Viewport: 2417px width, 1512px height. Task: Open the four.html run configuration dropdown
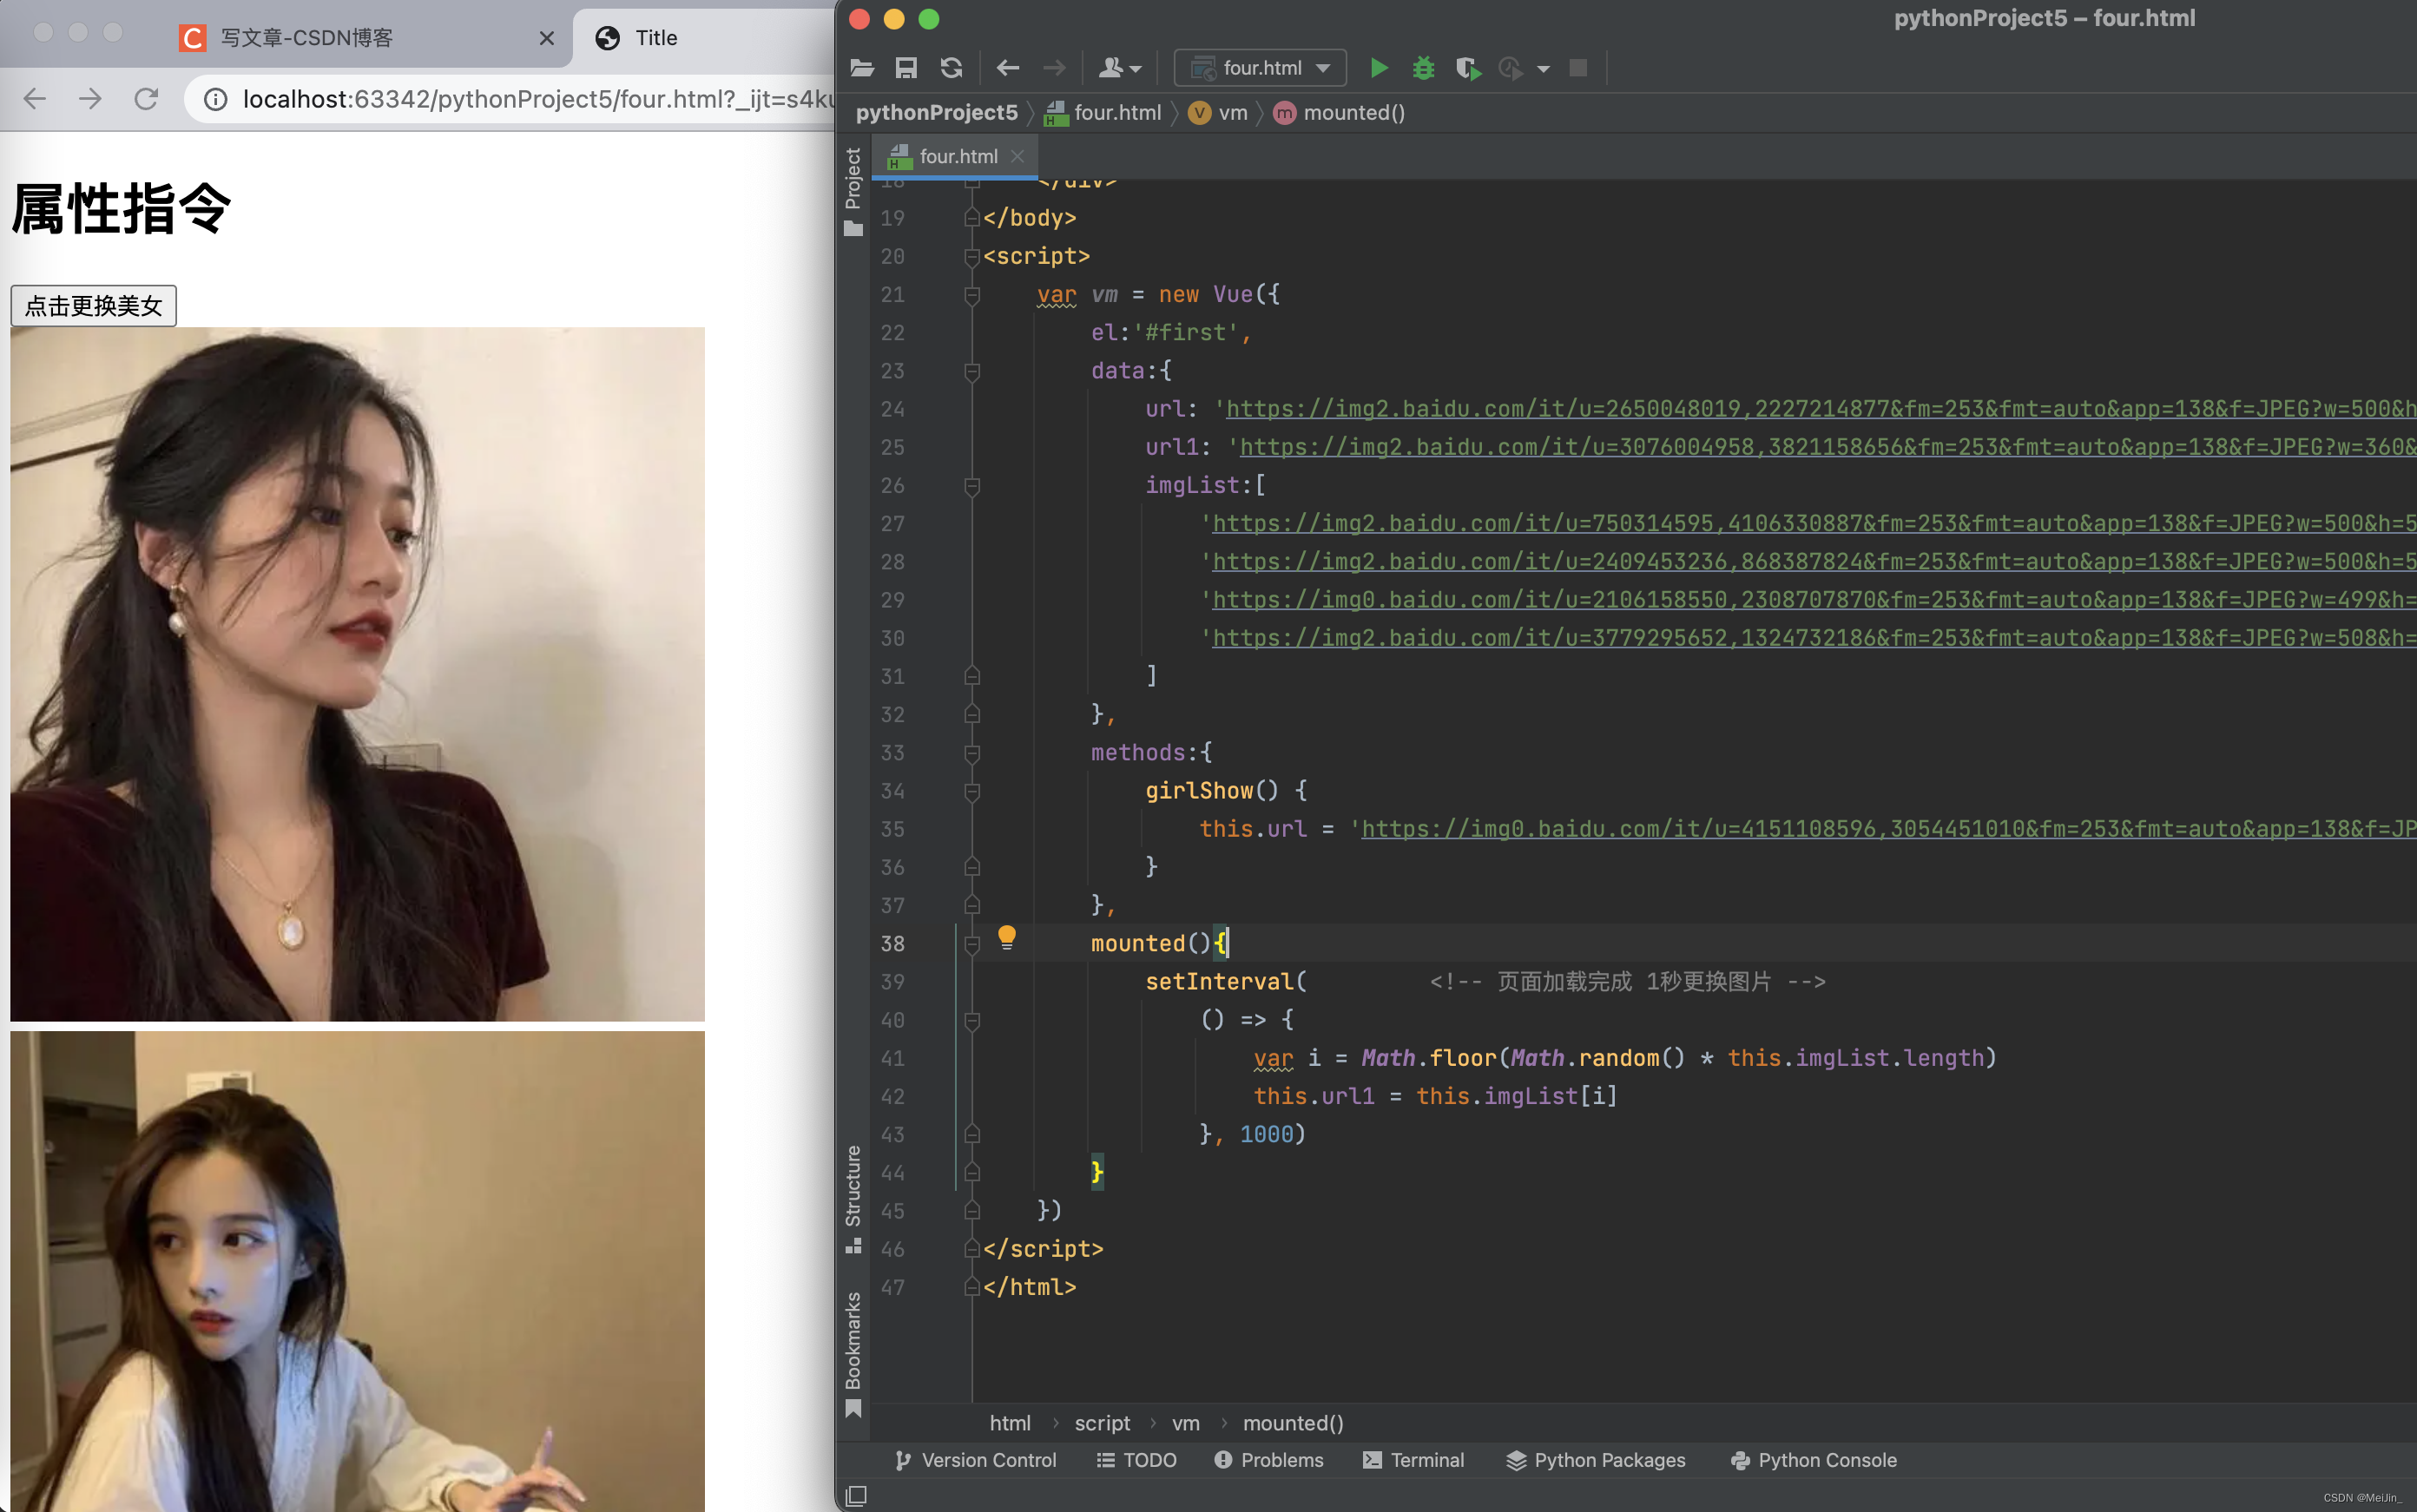pyautogui.click(x=1260, y=68)
